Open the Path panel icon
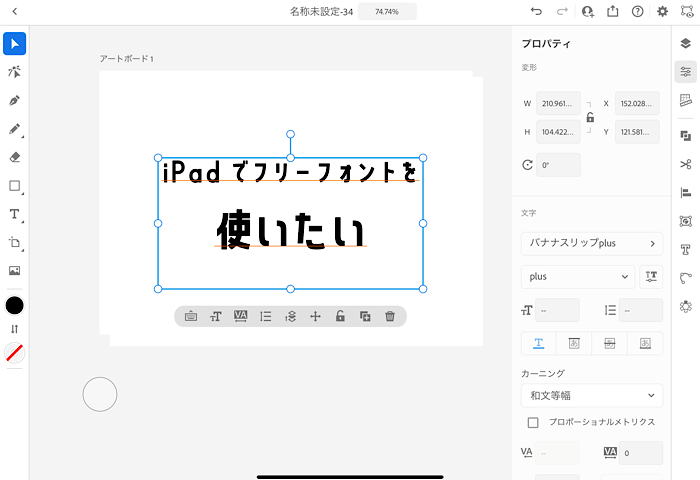Viewport: 700px width, 480px height. click(686, 278)
